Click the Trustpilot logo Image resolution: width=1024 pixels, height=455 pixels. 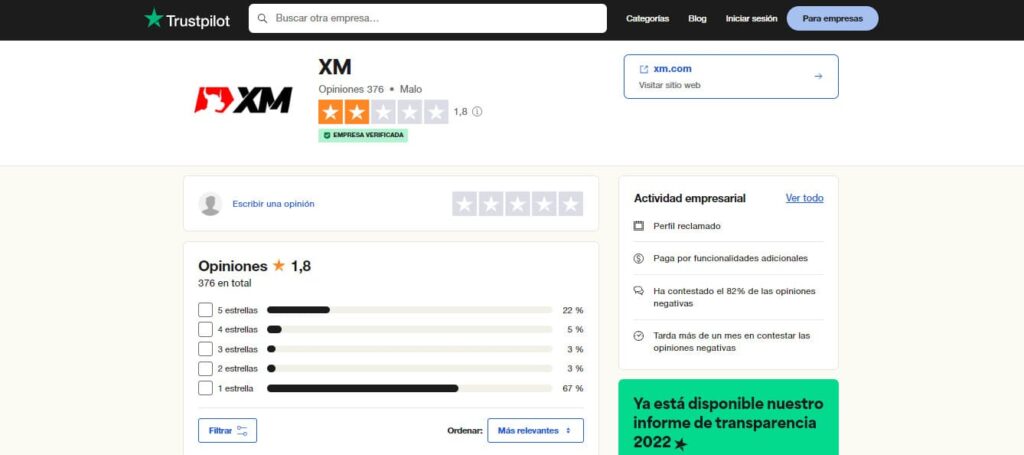pyautogui.click(x=187, y=19)
